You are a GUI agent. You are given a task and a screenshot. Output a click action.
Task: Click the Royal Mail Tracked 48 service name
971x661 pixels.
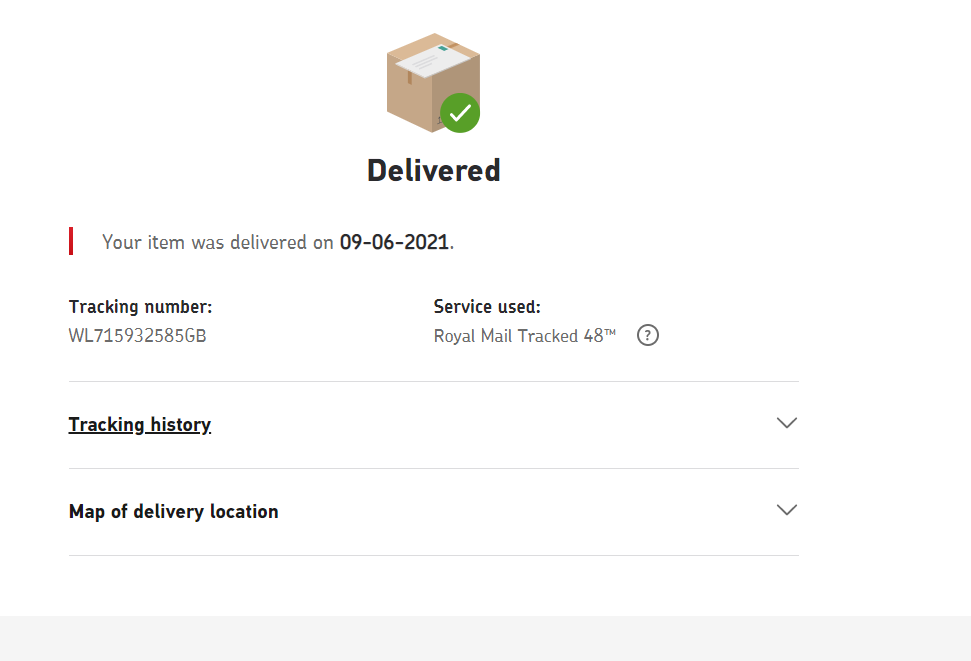[518, 336]
